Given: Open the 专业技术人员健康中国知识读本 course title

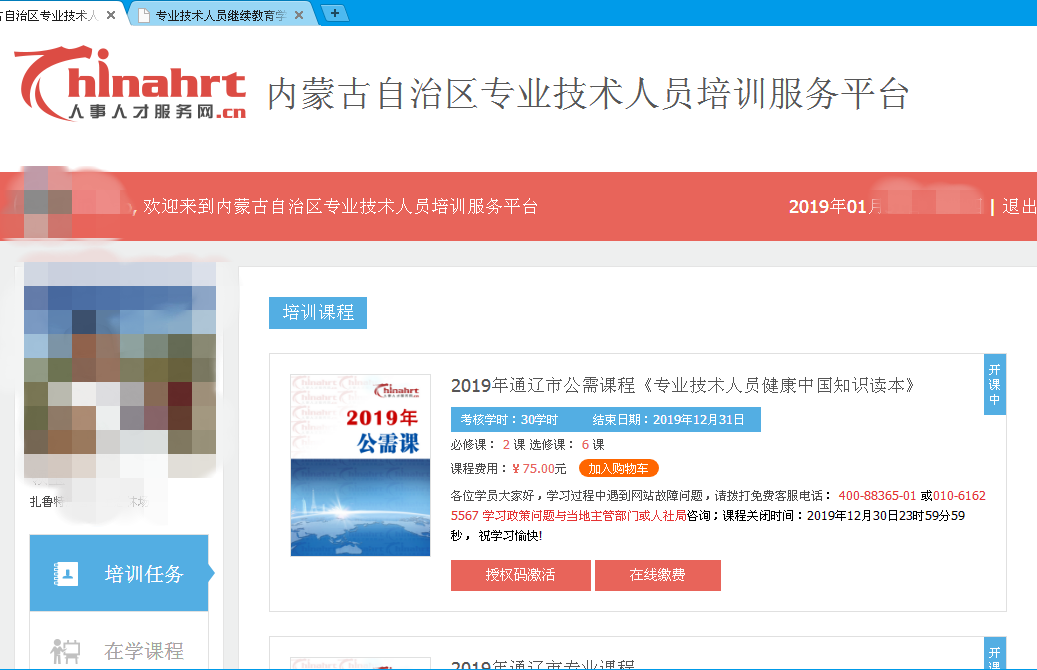Looking at the screenshot, I should coord(683,385).
